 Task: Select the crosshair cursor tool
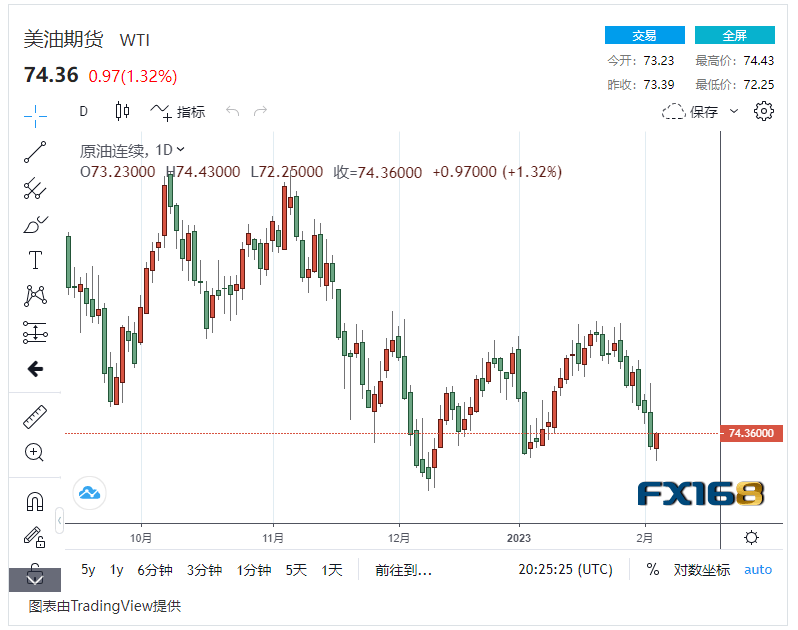[35, 113]
